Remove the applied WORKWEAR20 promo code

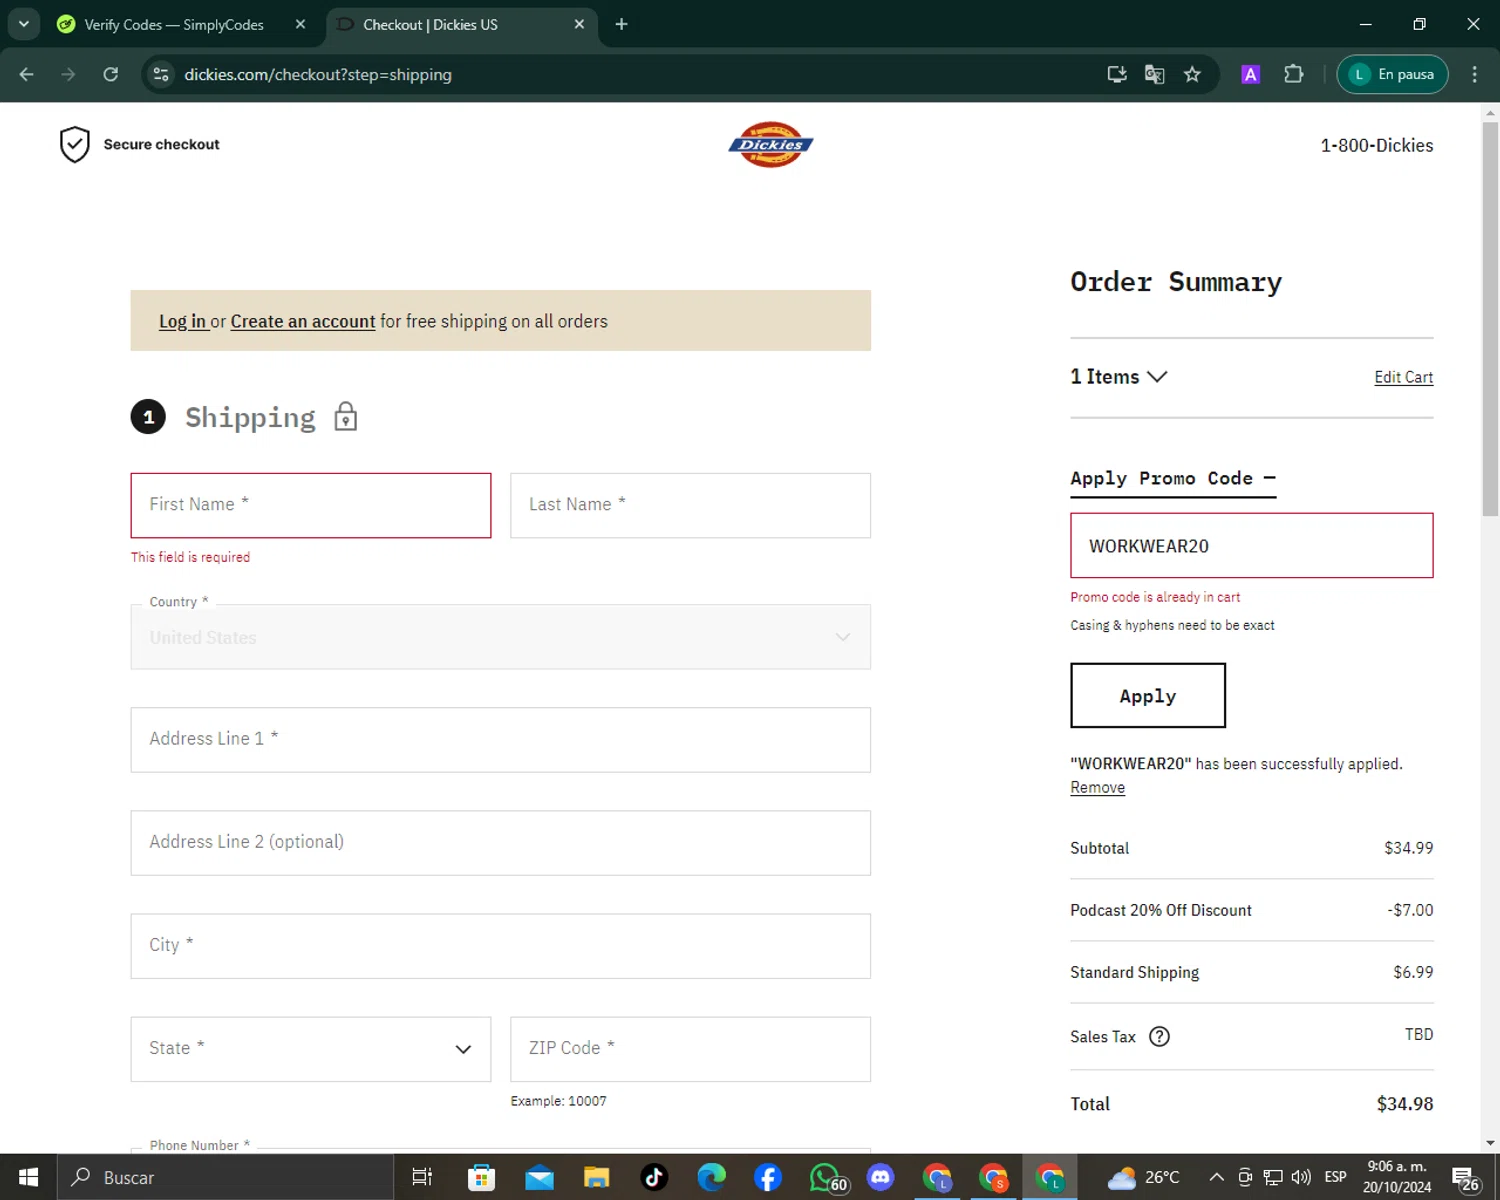tap(1097, 787)
